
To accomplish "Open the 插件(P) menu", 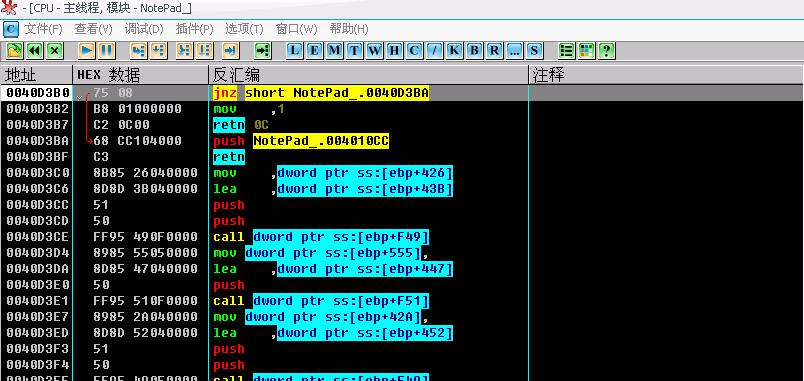I will [x=194, y=29].
